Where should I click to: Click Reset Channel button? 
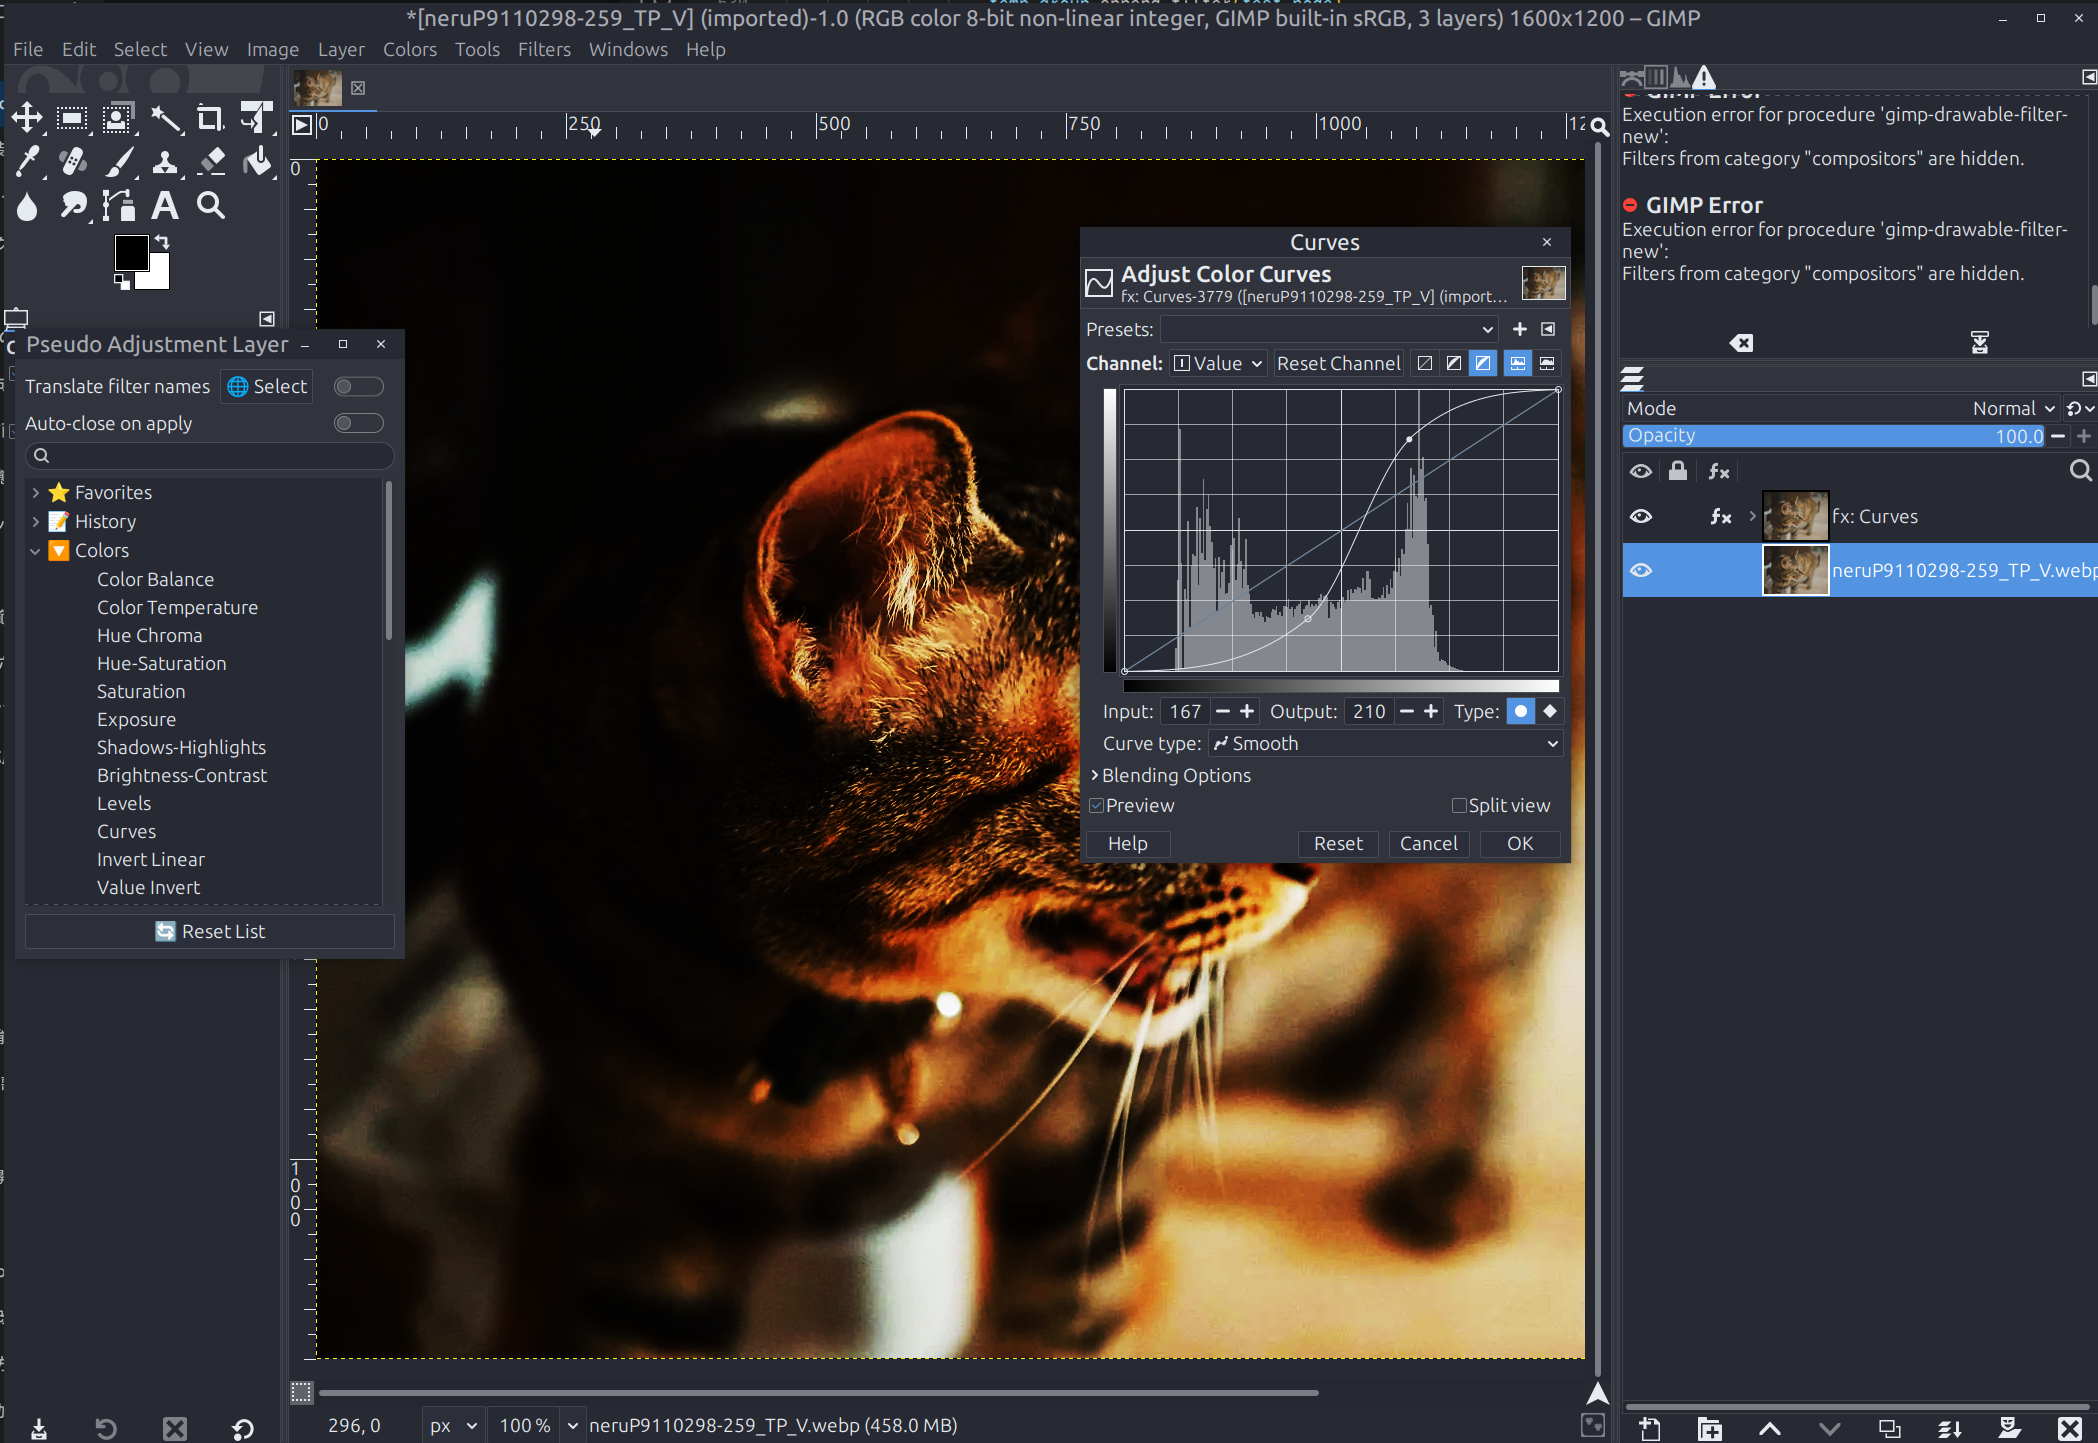click(1338, 363)
